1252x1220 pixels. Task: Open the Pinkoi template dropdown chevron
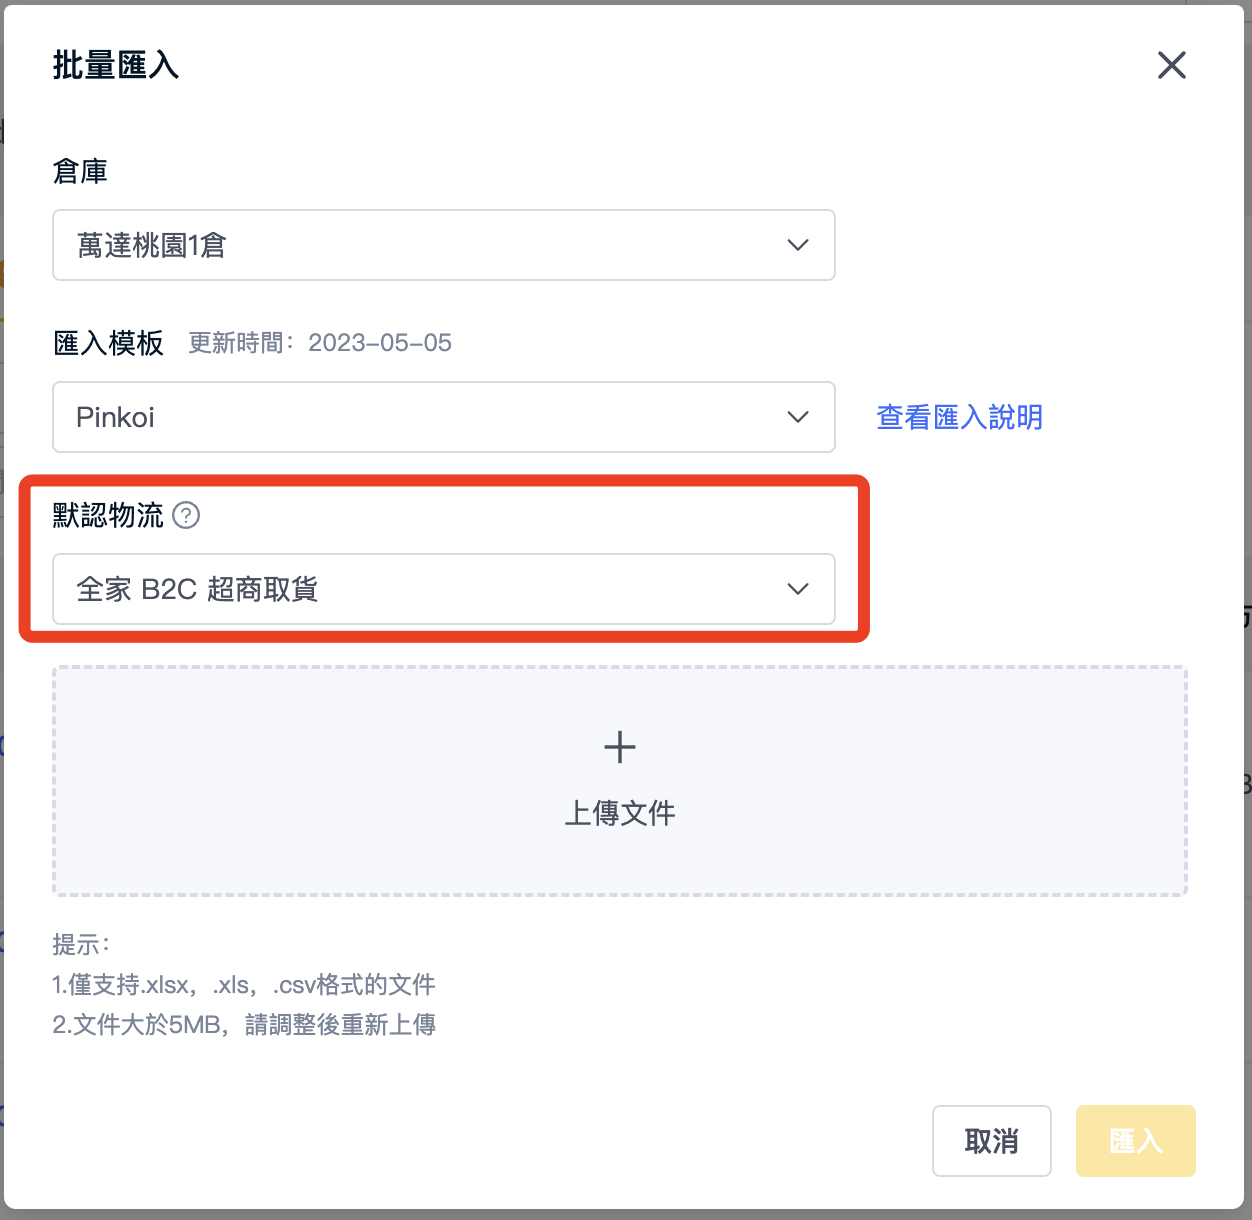[797, 417]
